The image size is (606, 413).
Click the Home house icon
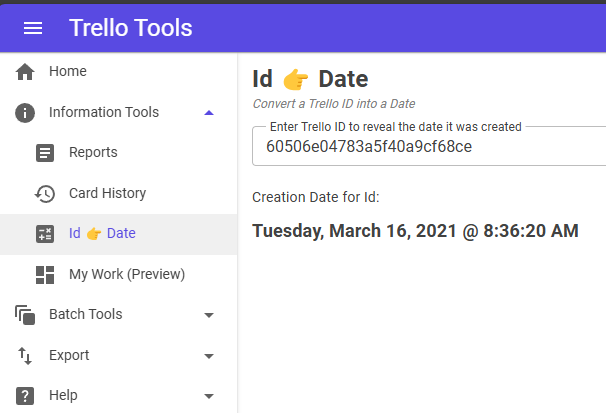tap(25, 72)
